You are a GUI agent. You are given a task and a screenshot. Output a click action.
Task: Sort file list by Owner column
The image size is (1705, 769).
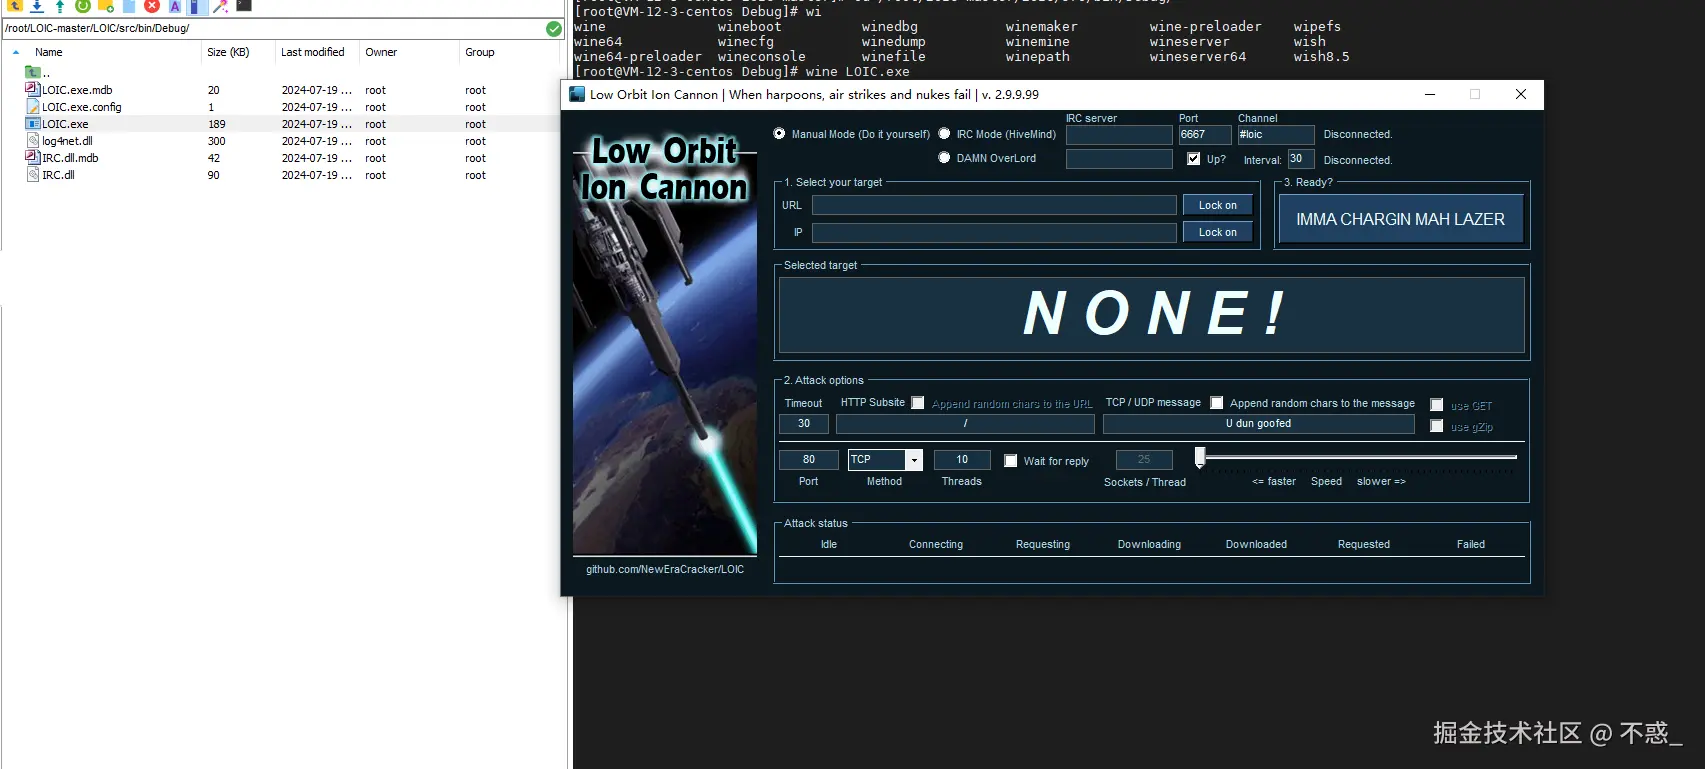click(x=381, y=52)
